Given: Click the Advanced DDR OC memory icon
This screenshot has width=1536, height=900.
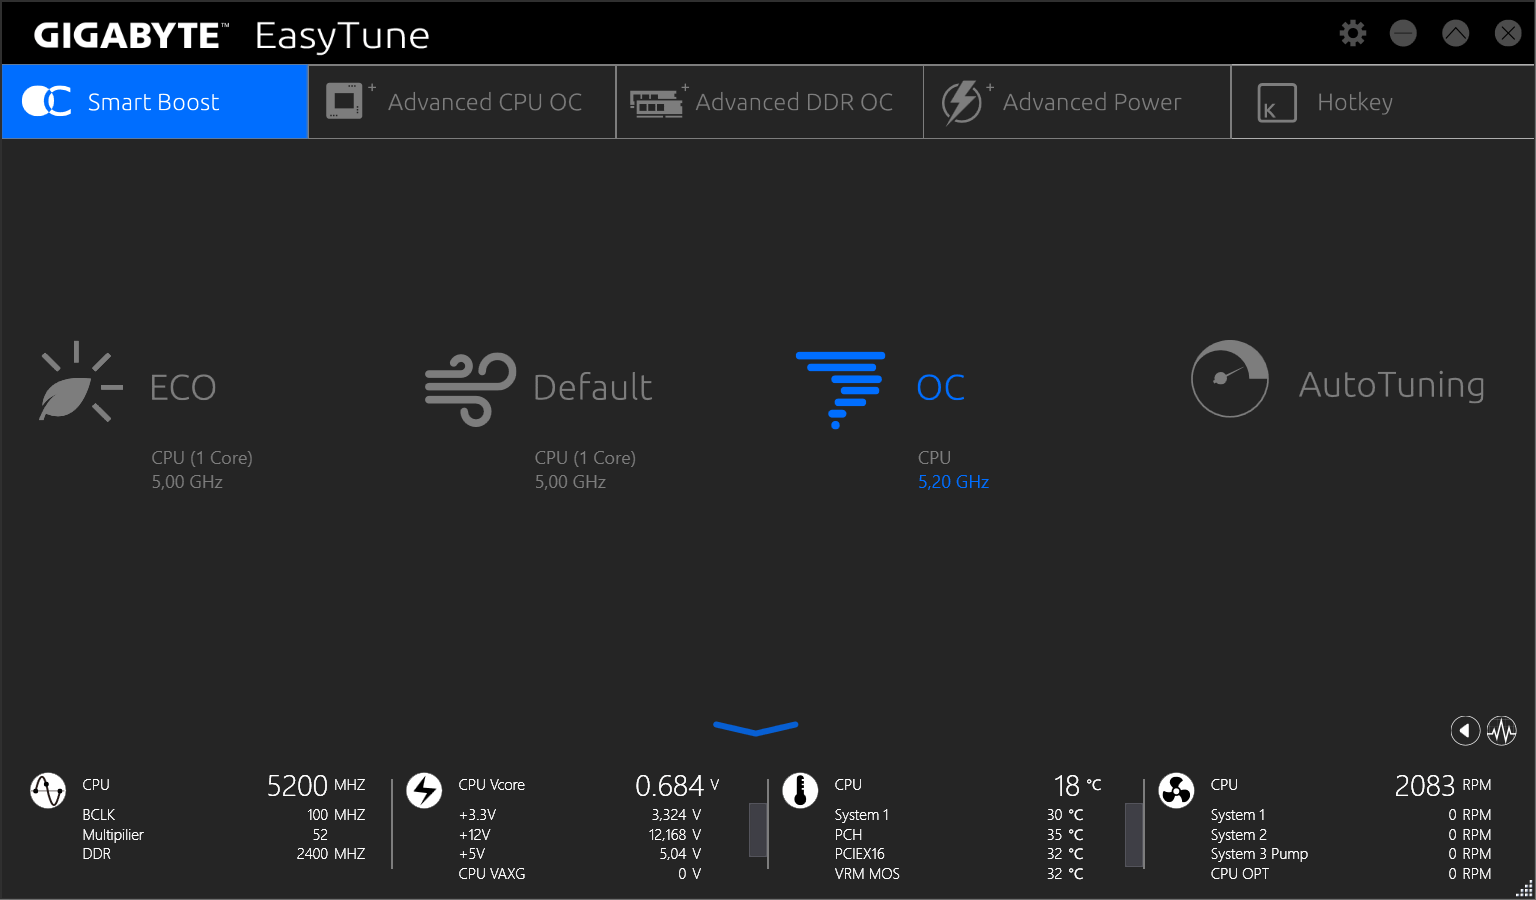Looking at the screenshot, I should pyautogui.click(x=659, y=102).
